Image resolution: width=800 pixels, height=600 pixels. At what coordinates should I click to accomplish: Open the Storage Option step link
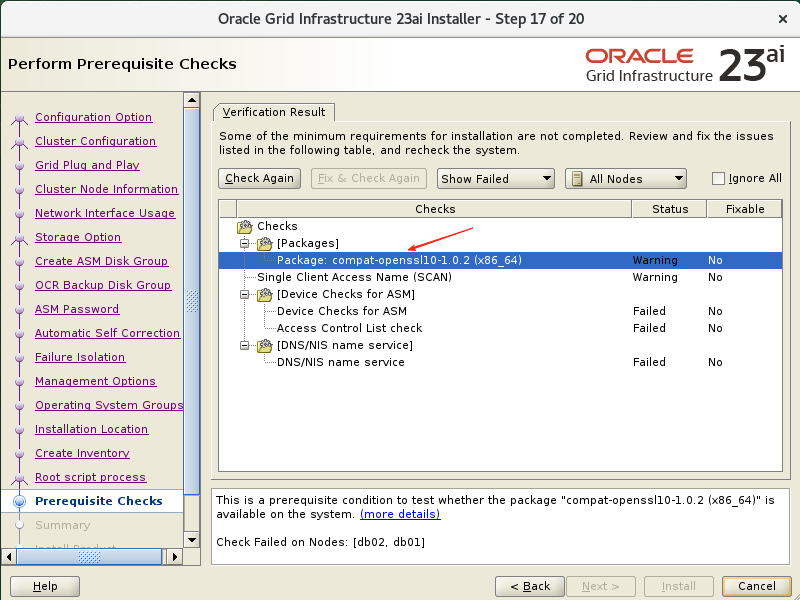pos(78,237)
